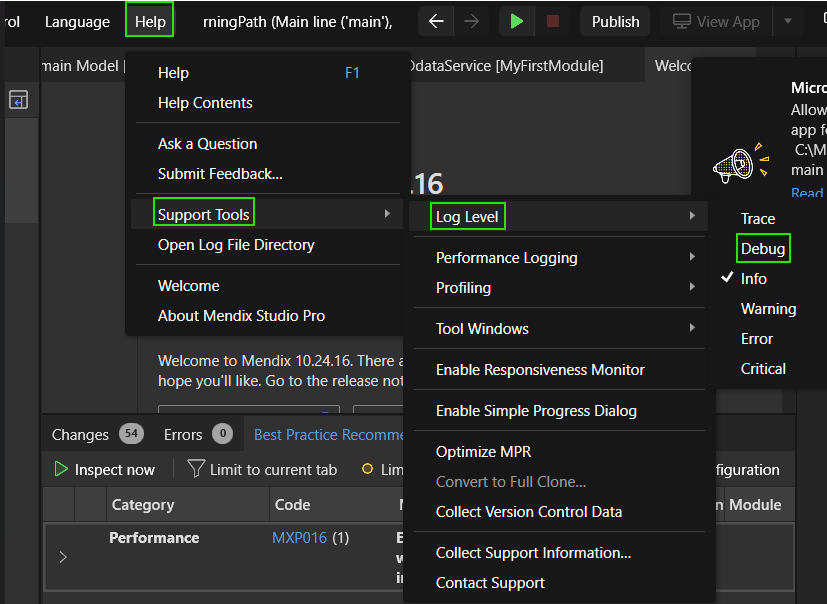Select Ask a Question
827x604 pixels.
tap(207, 144)
